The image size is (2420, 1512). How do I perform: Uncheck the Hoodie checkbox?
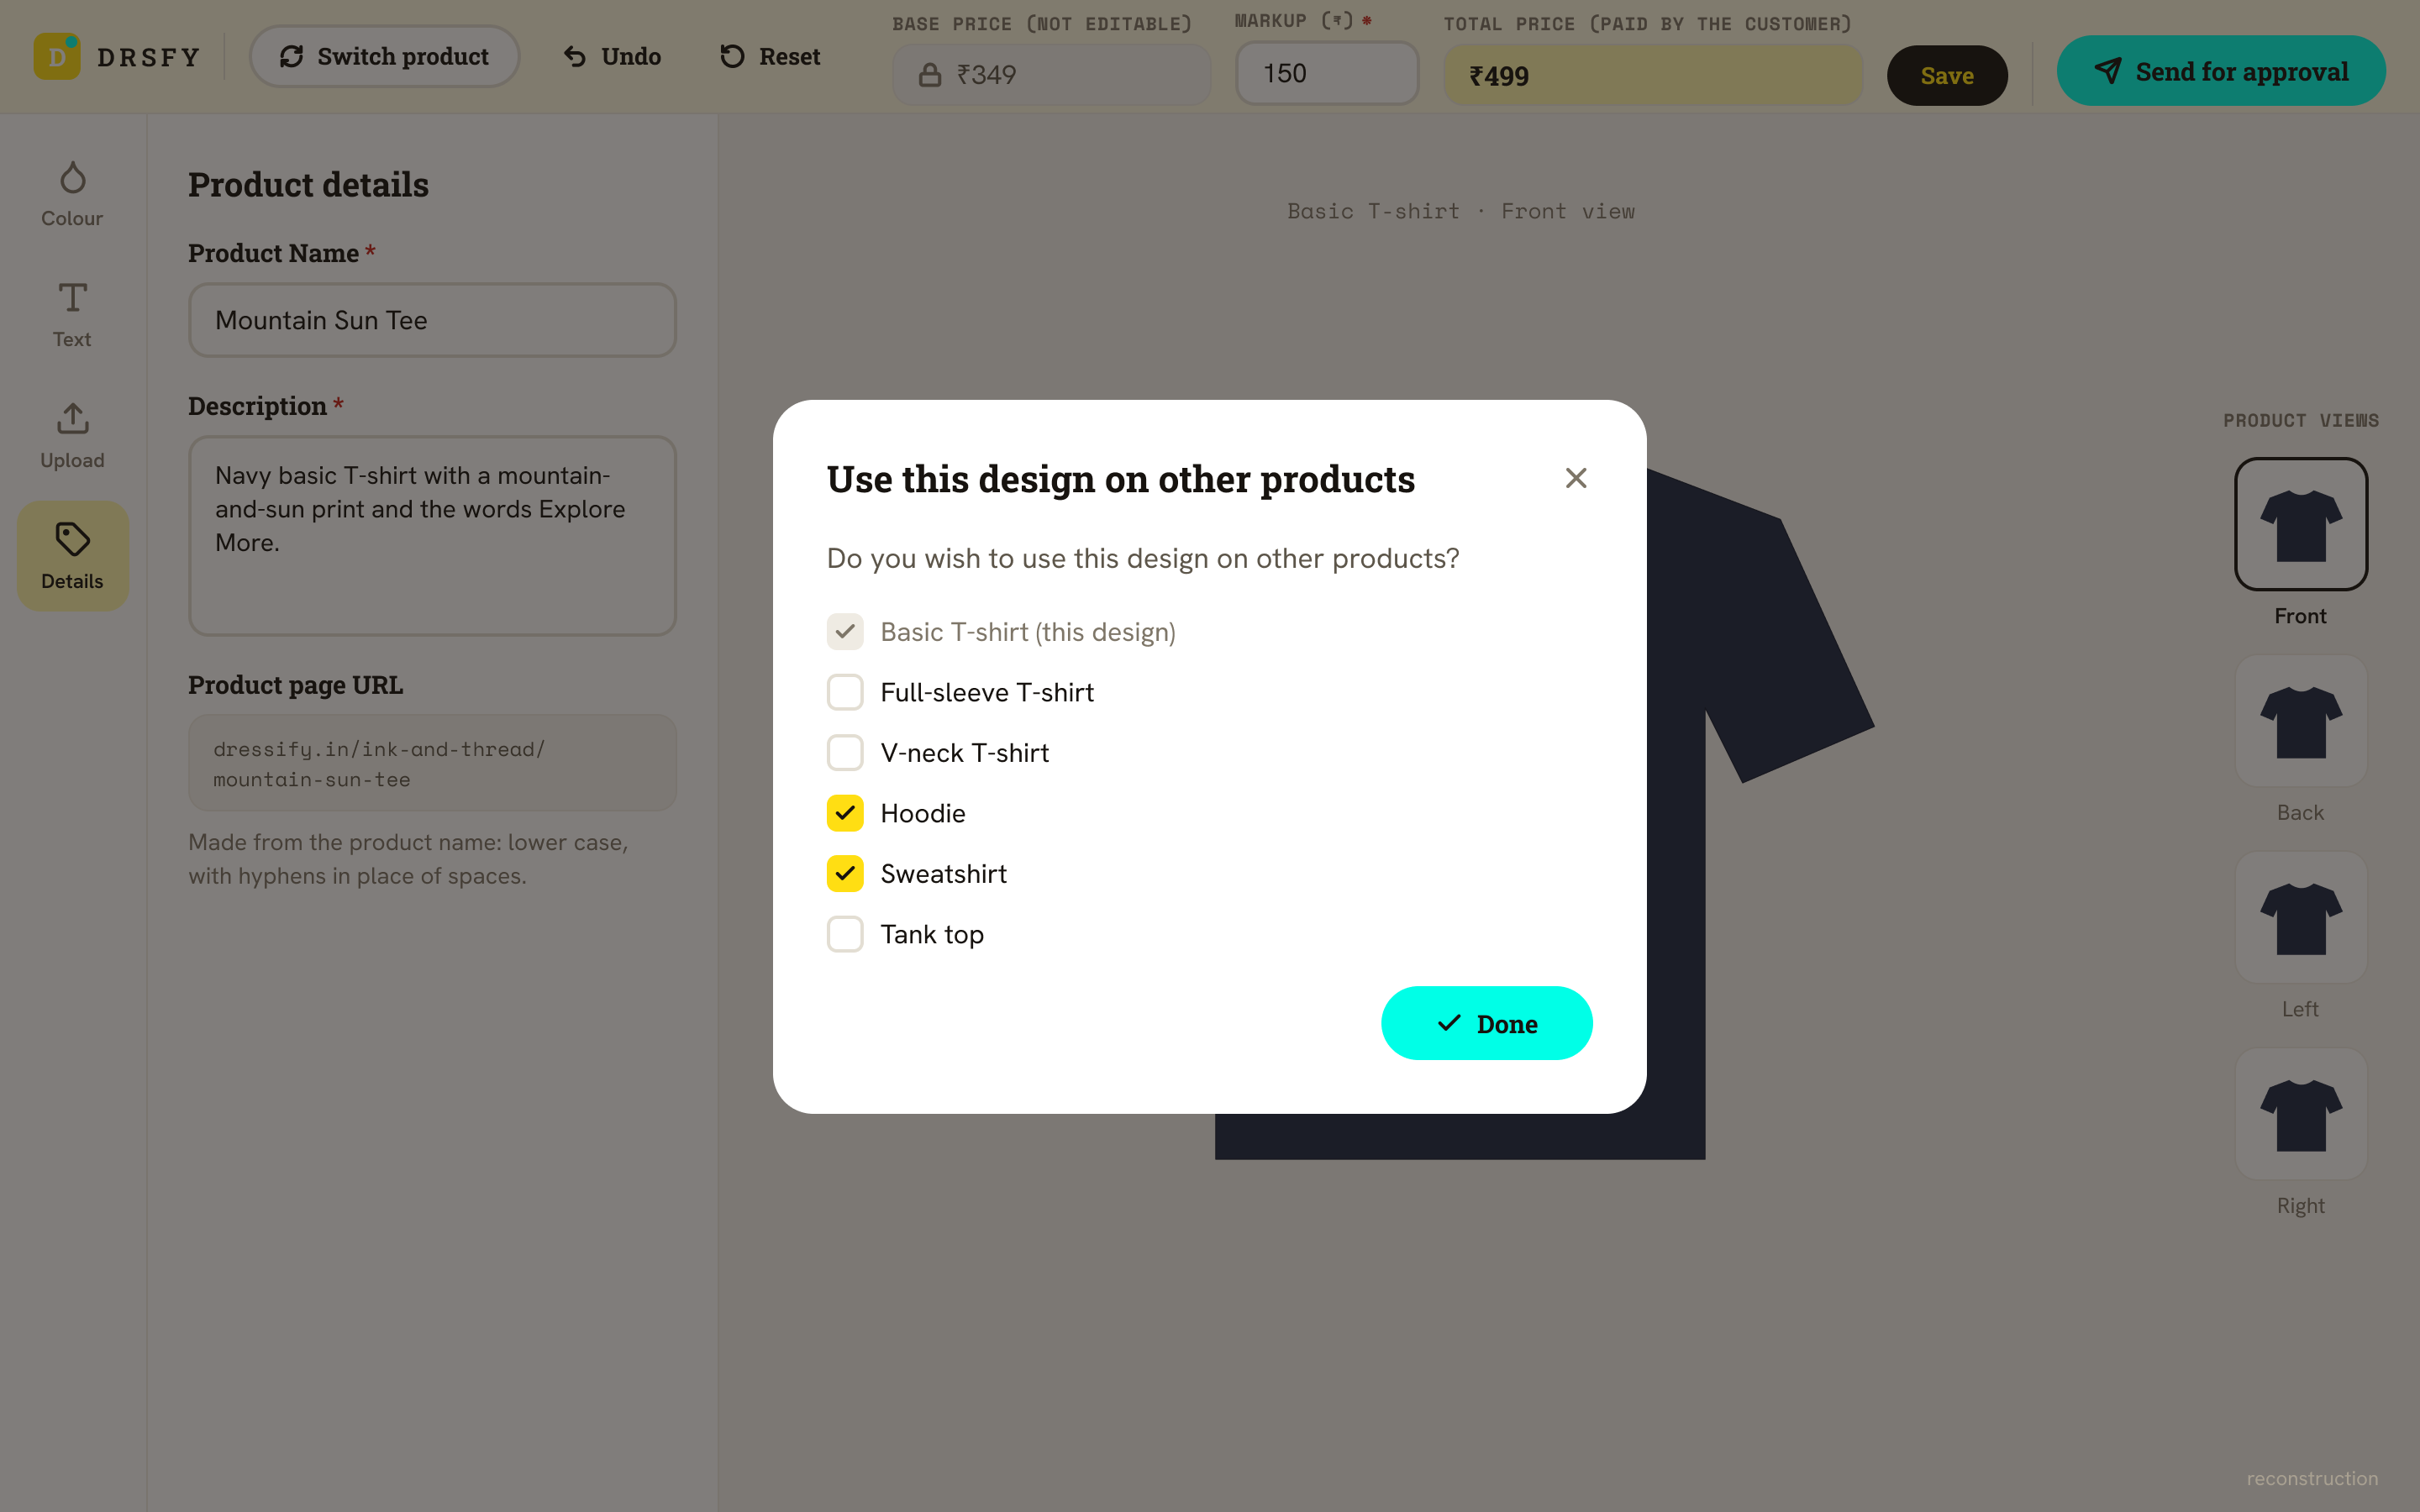tap(845, 813)
